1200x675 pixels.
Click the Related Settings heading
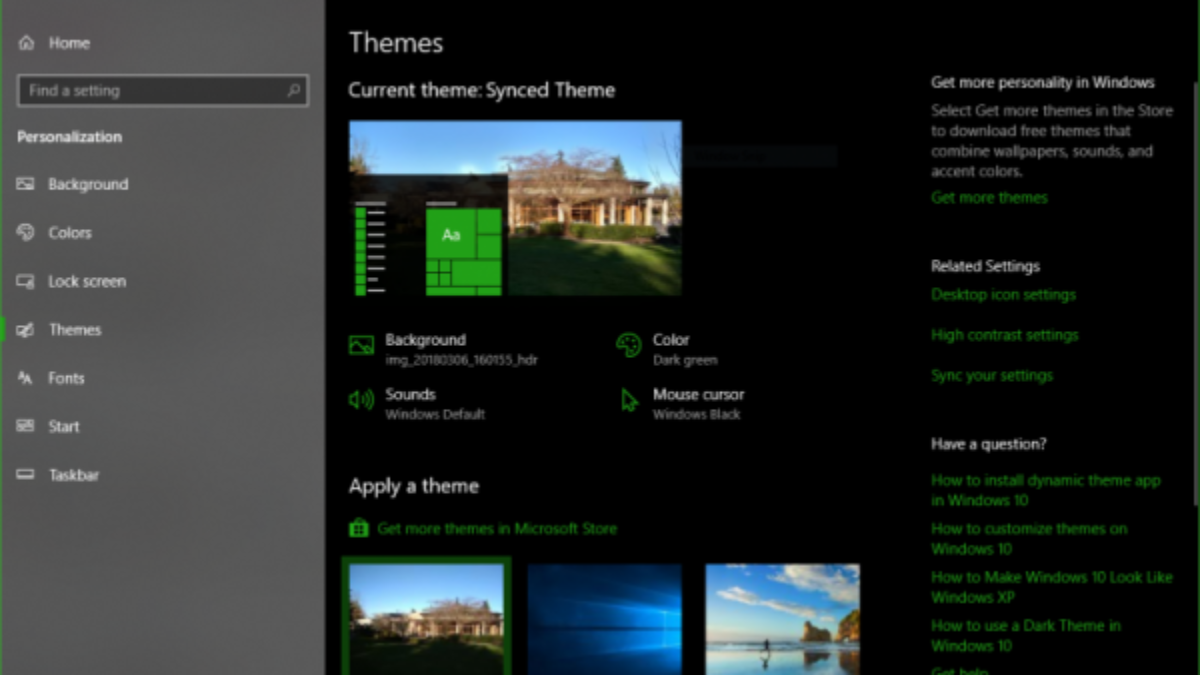985,266
